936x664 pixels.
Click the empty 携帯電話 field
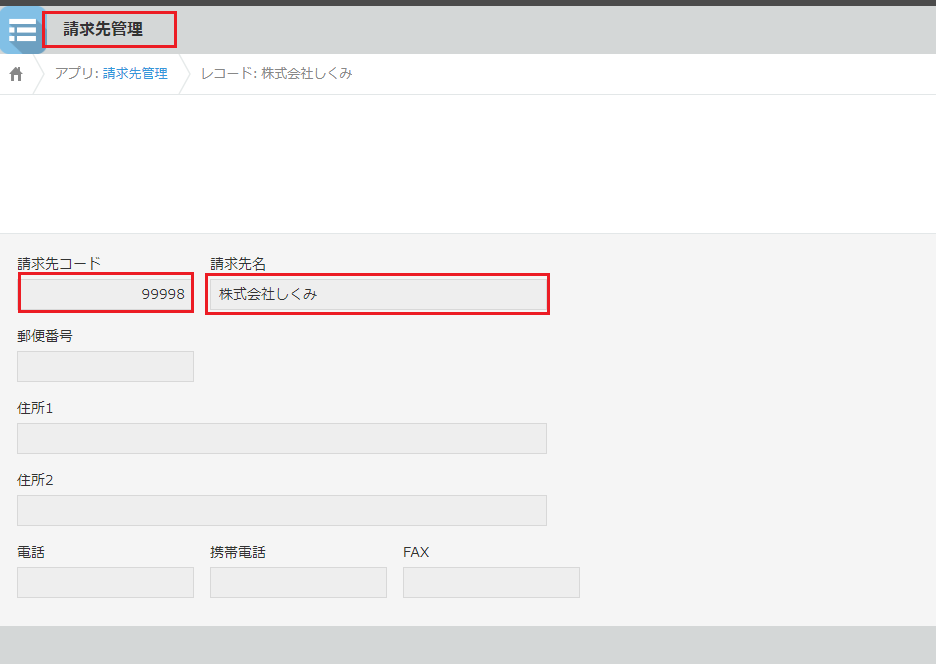[x=298, y=582]
